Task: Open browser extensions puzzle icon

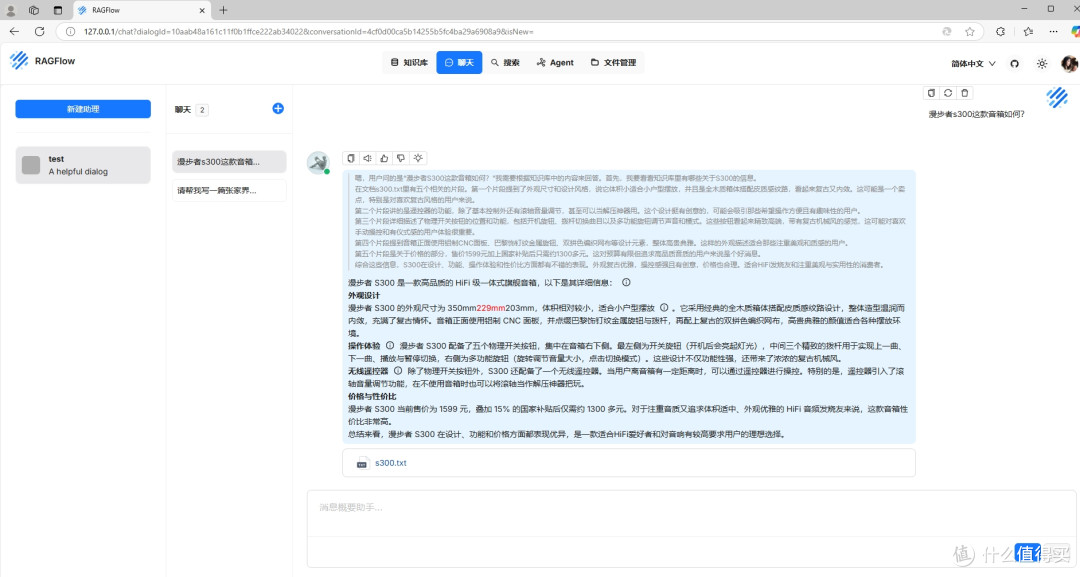Action: [x=1000, y=32]
